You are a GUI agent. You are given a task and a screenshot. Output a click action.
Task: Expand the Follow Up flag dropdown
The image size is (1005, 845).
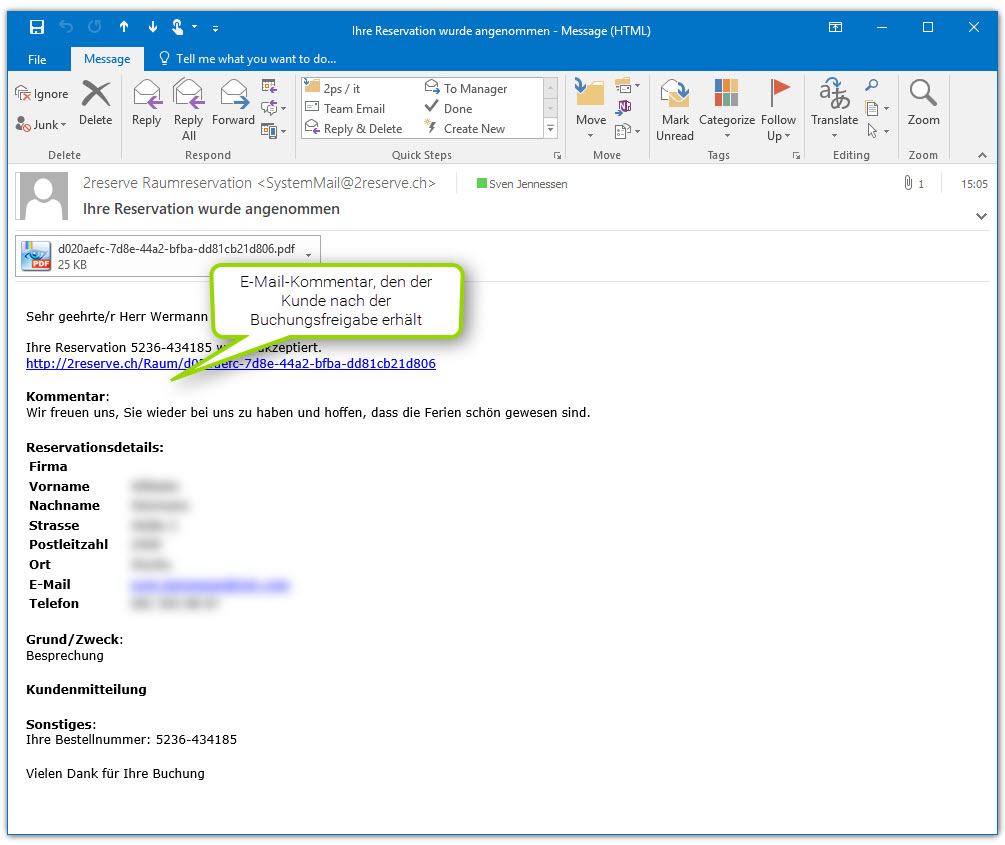[779, 136]
